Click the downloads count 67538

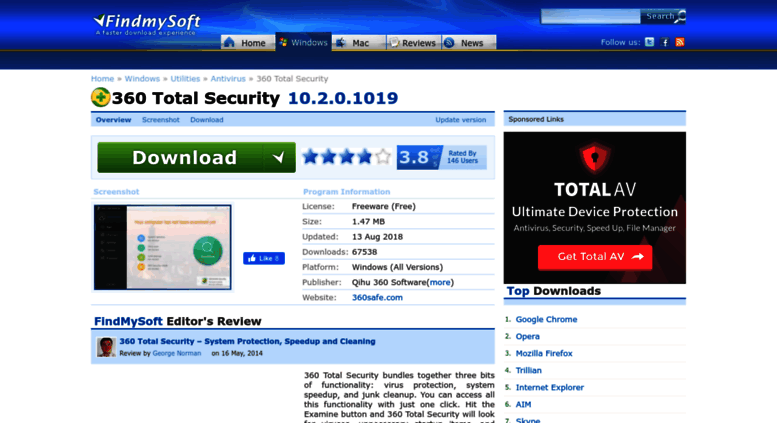(364, 252)
